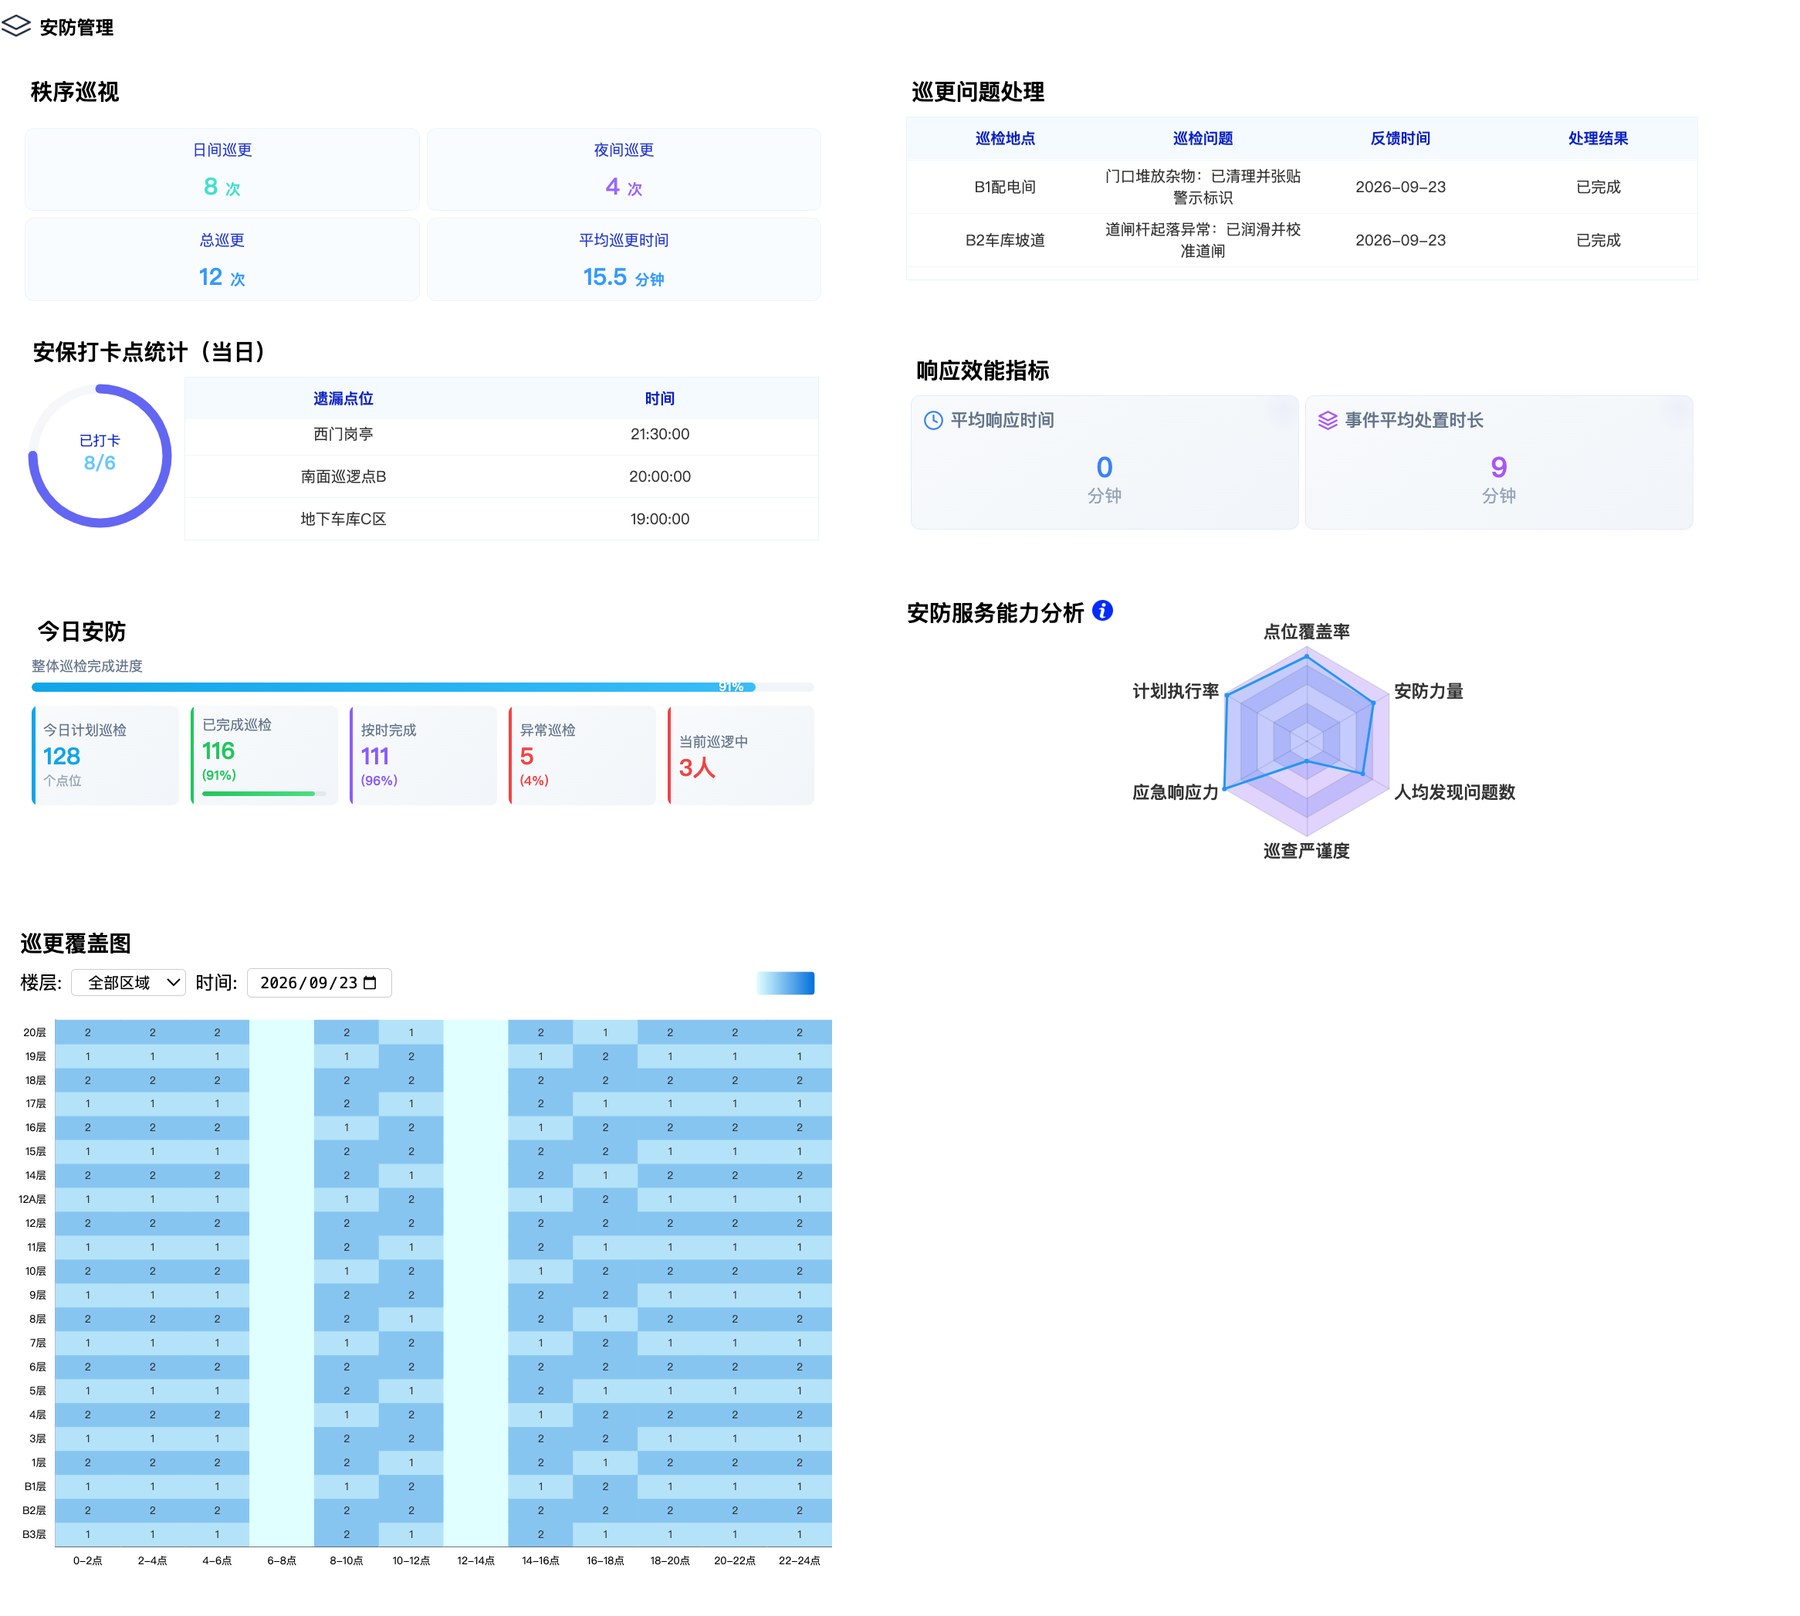Click the clock icon in 平均响应时间 card
Screen dimensions: 1800x1616
933,420
